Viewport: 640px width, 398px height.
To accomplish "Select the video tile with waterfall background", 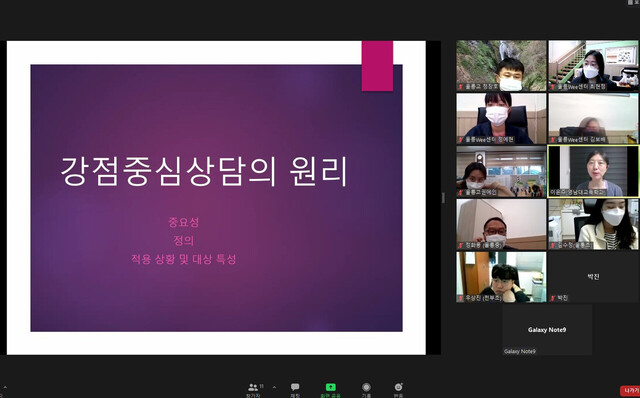I will pos(501,65).
